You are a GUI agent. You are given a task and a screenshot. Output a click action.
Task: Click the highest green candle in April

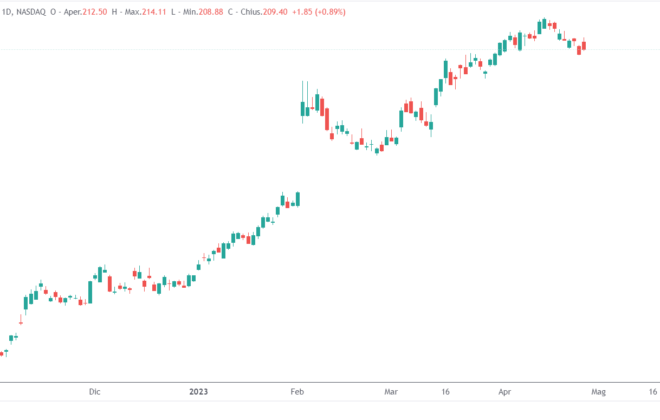click(x=541, y=25)
